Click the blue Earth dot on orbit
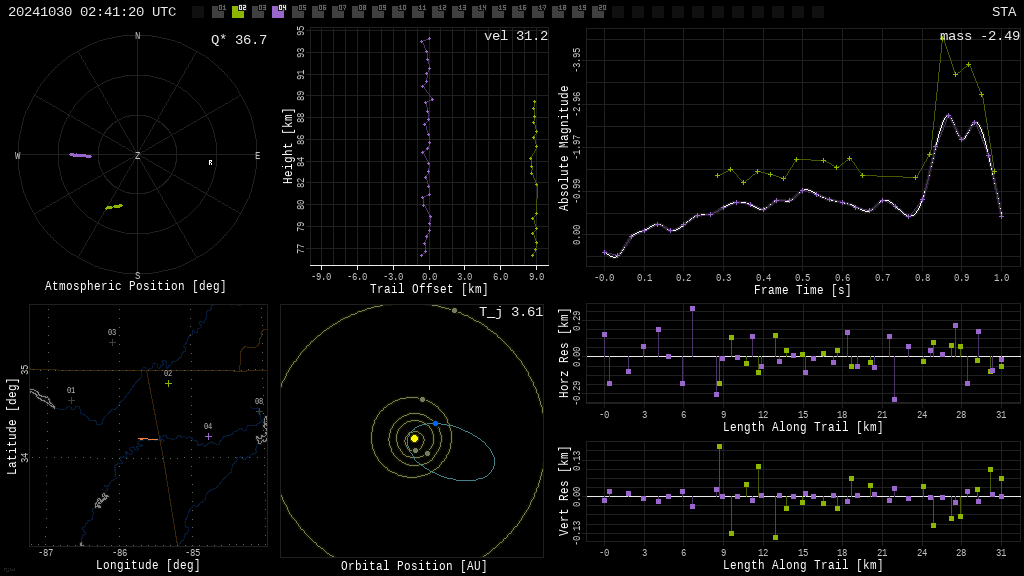This screenshot has width=1024, height=576. [436, 424]
